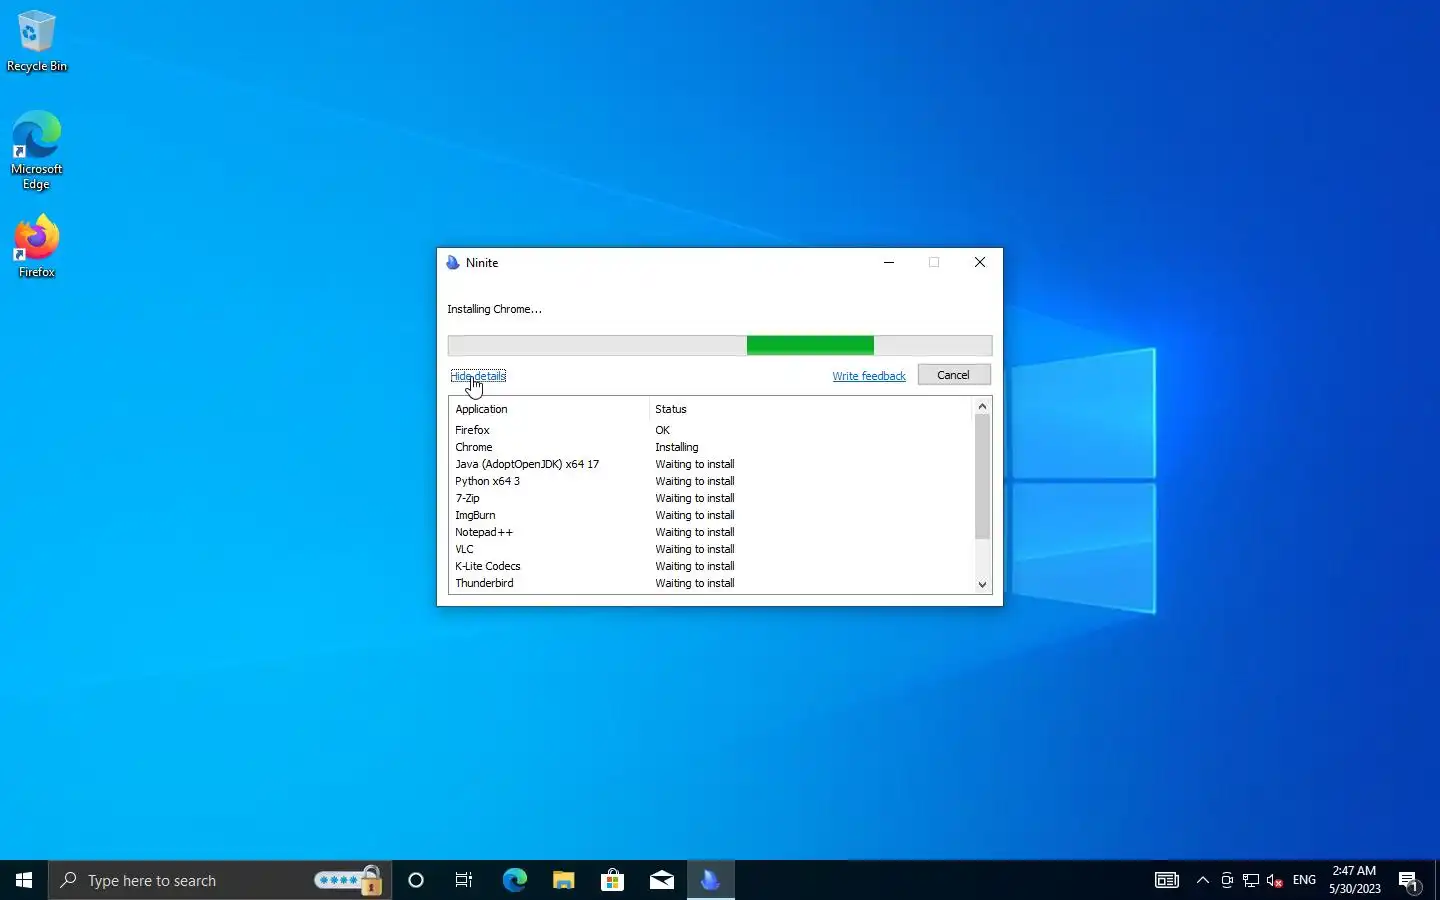This screenshot has width=1440, height=900.
Task: Select the Python x64 3 row
Action: click(711, 481)
